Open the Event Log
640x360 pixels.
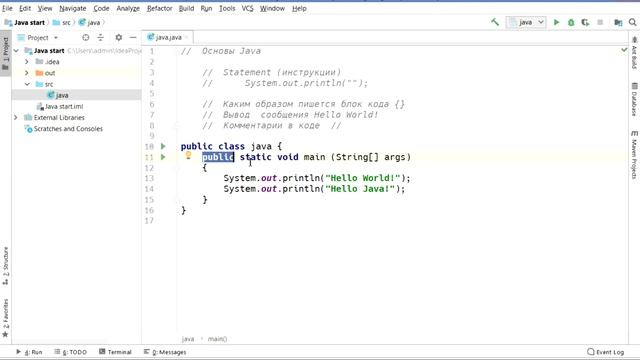click(x=606, y=352)
